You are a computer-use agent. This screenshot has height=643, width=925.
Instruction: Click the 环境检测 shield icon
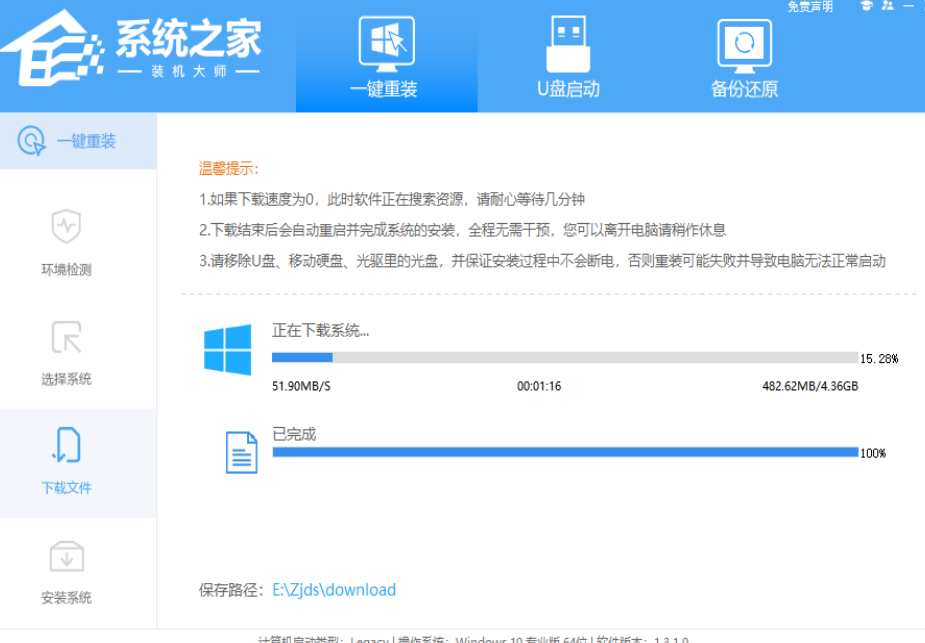click(66, 228)
